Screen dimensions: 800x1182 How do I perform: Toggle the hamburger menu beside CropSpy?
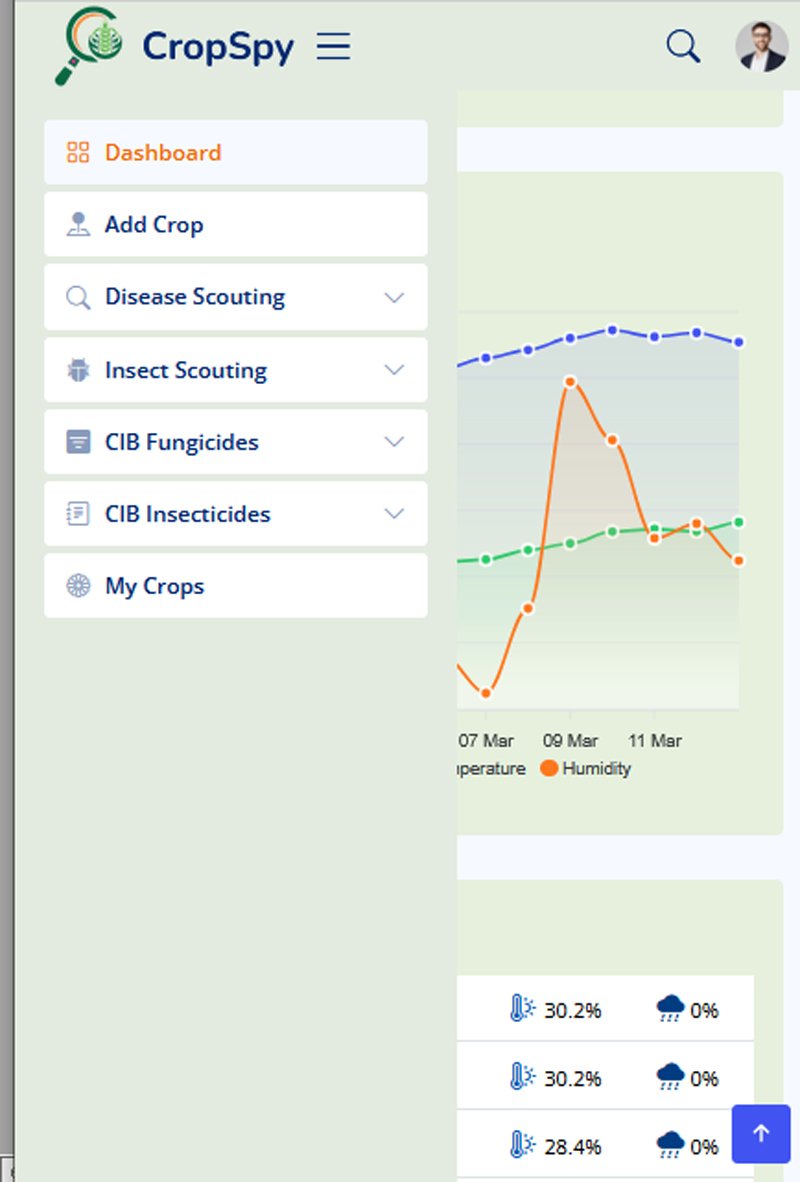coord(334,46)
